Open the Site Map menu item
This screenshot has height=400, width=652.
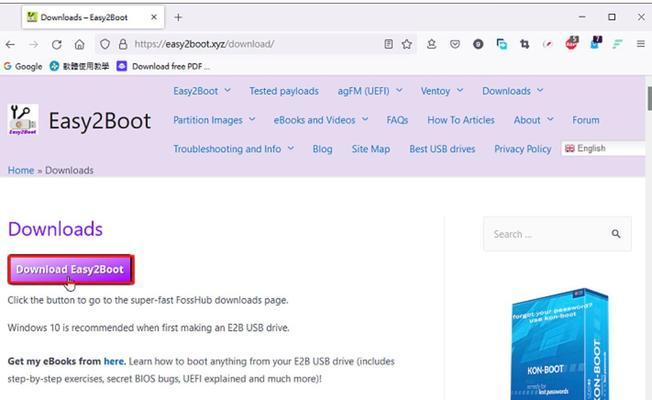(x=370, y=149)
